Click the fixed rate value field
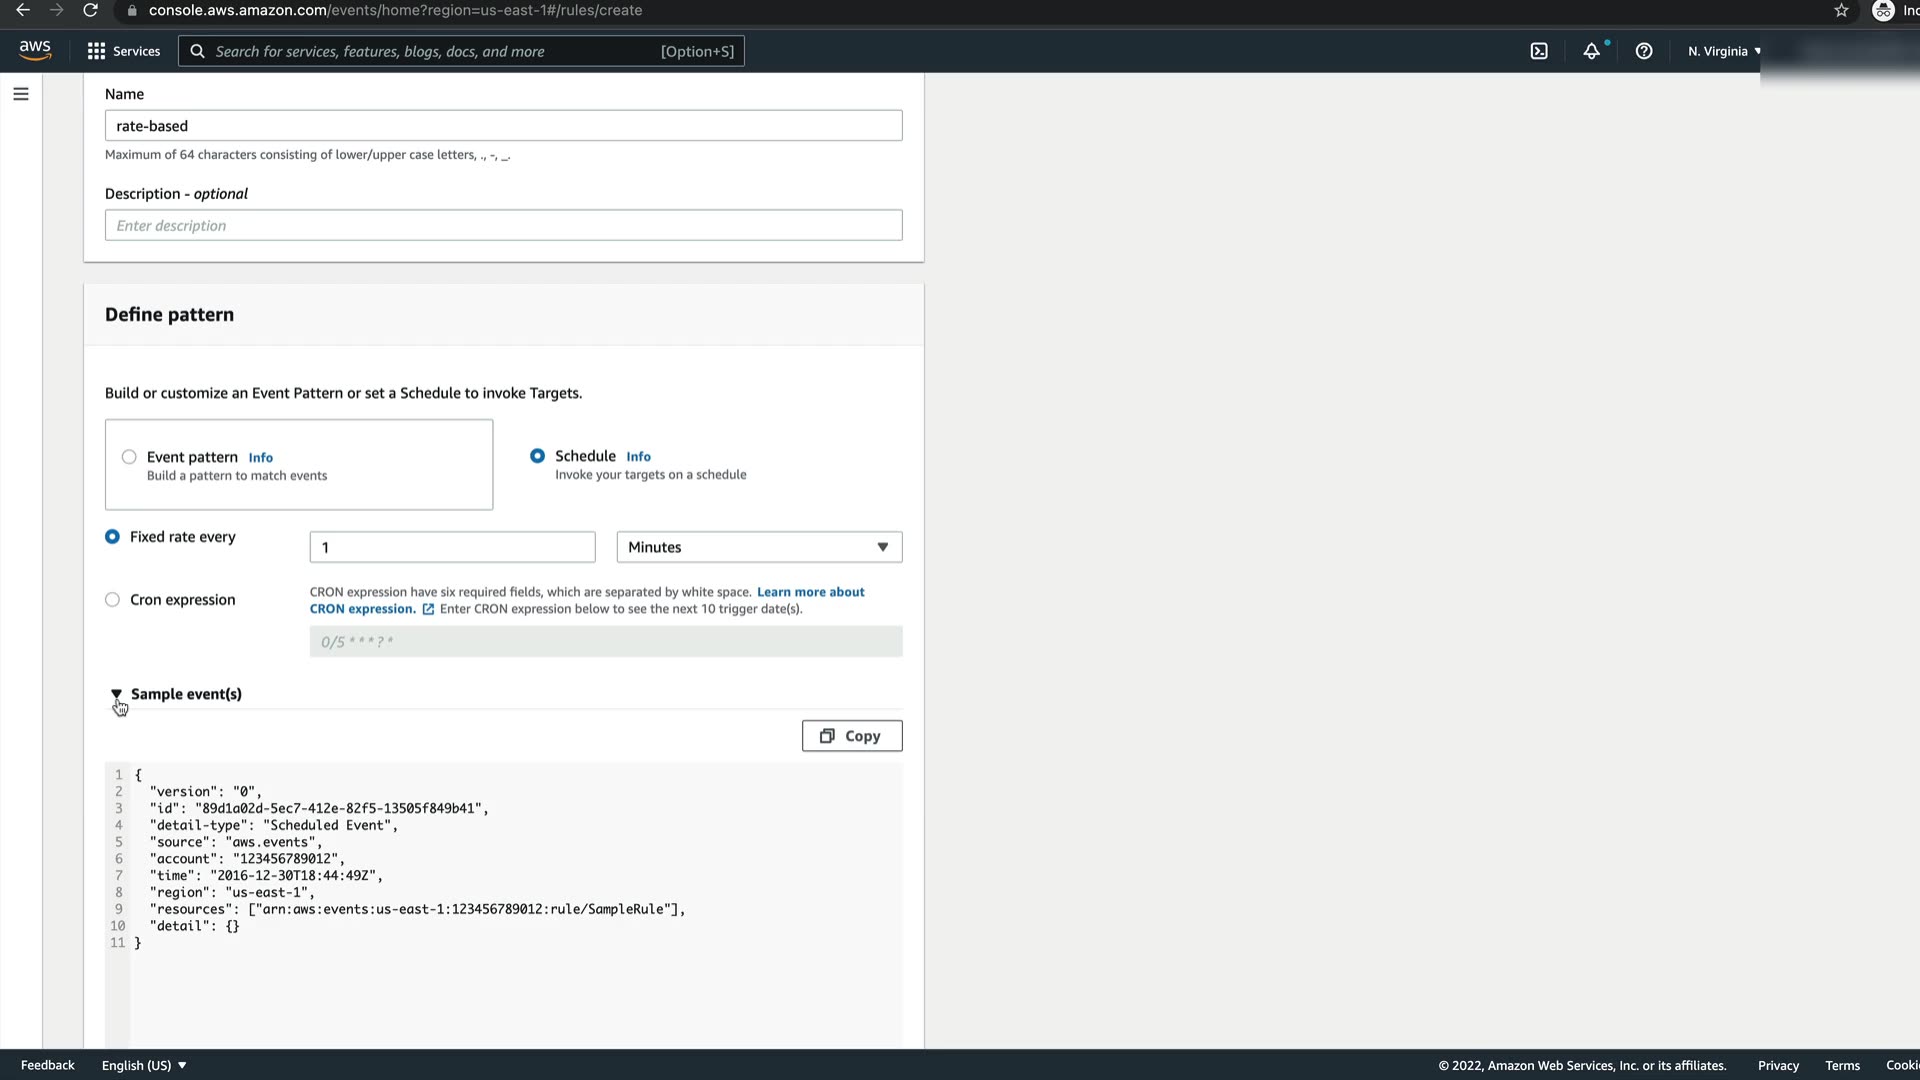Viewport: 1920px width, 1080px height. pos(452,547)
